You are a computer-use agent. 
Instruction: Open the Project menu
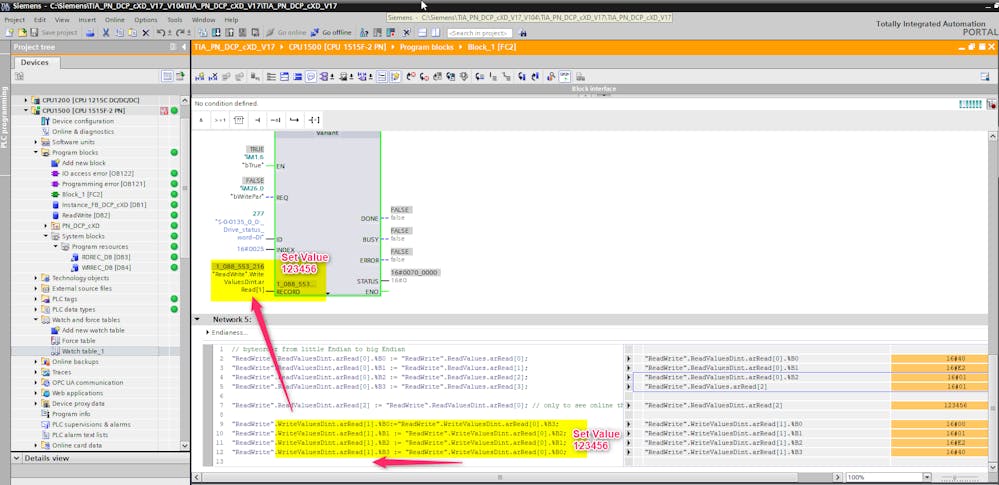tap(15, 20)
